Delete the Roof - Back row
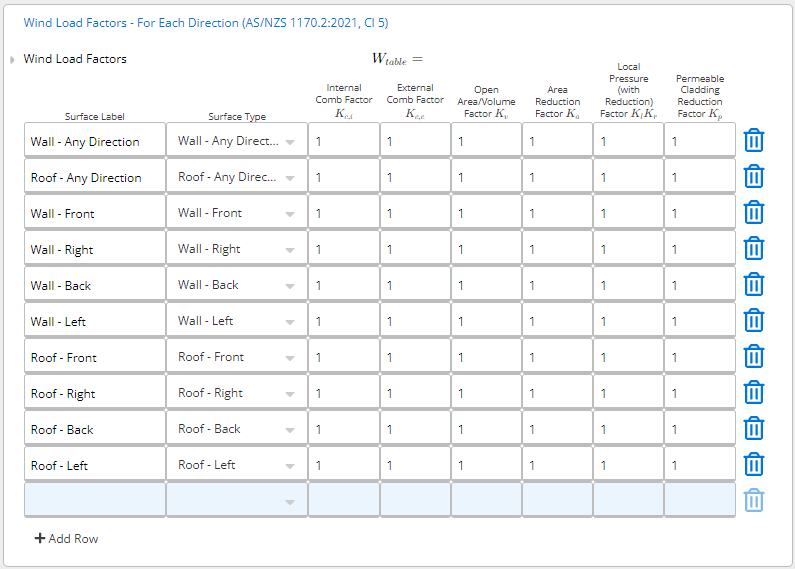 point(753,429)
